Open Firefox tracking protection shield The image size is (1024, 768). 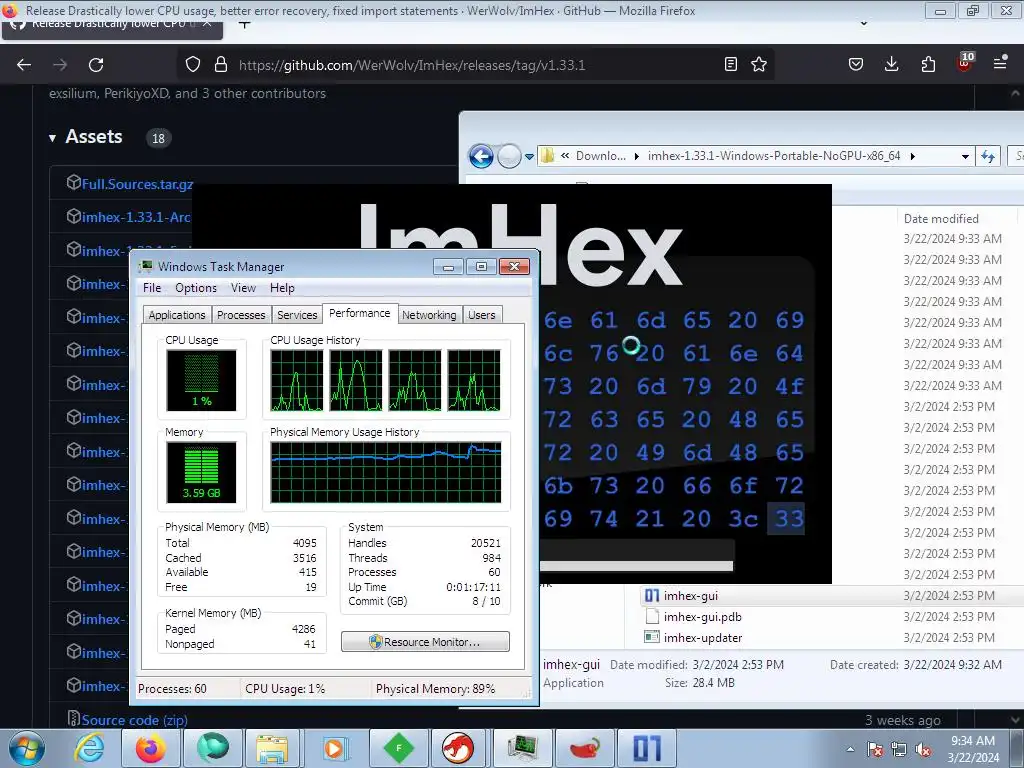[x=193, y=65]
